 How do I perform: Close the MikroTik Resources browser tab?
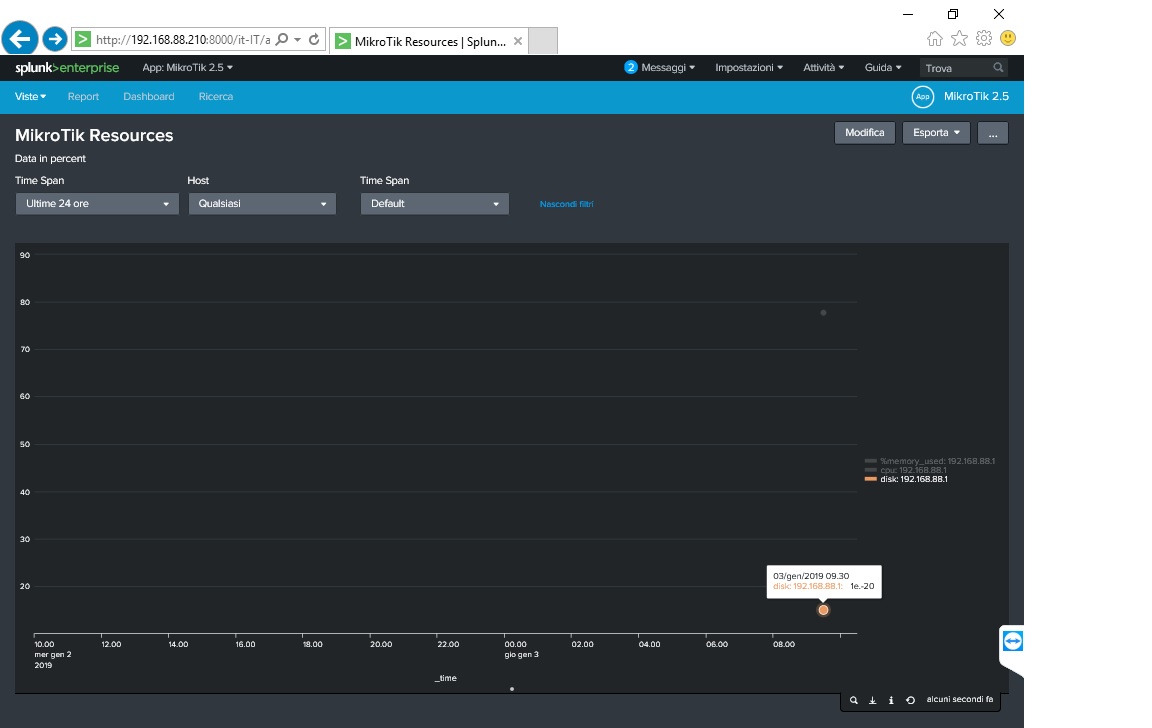pos(518,41)
